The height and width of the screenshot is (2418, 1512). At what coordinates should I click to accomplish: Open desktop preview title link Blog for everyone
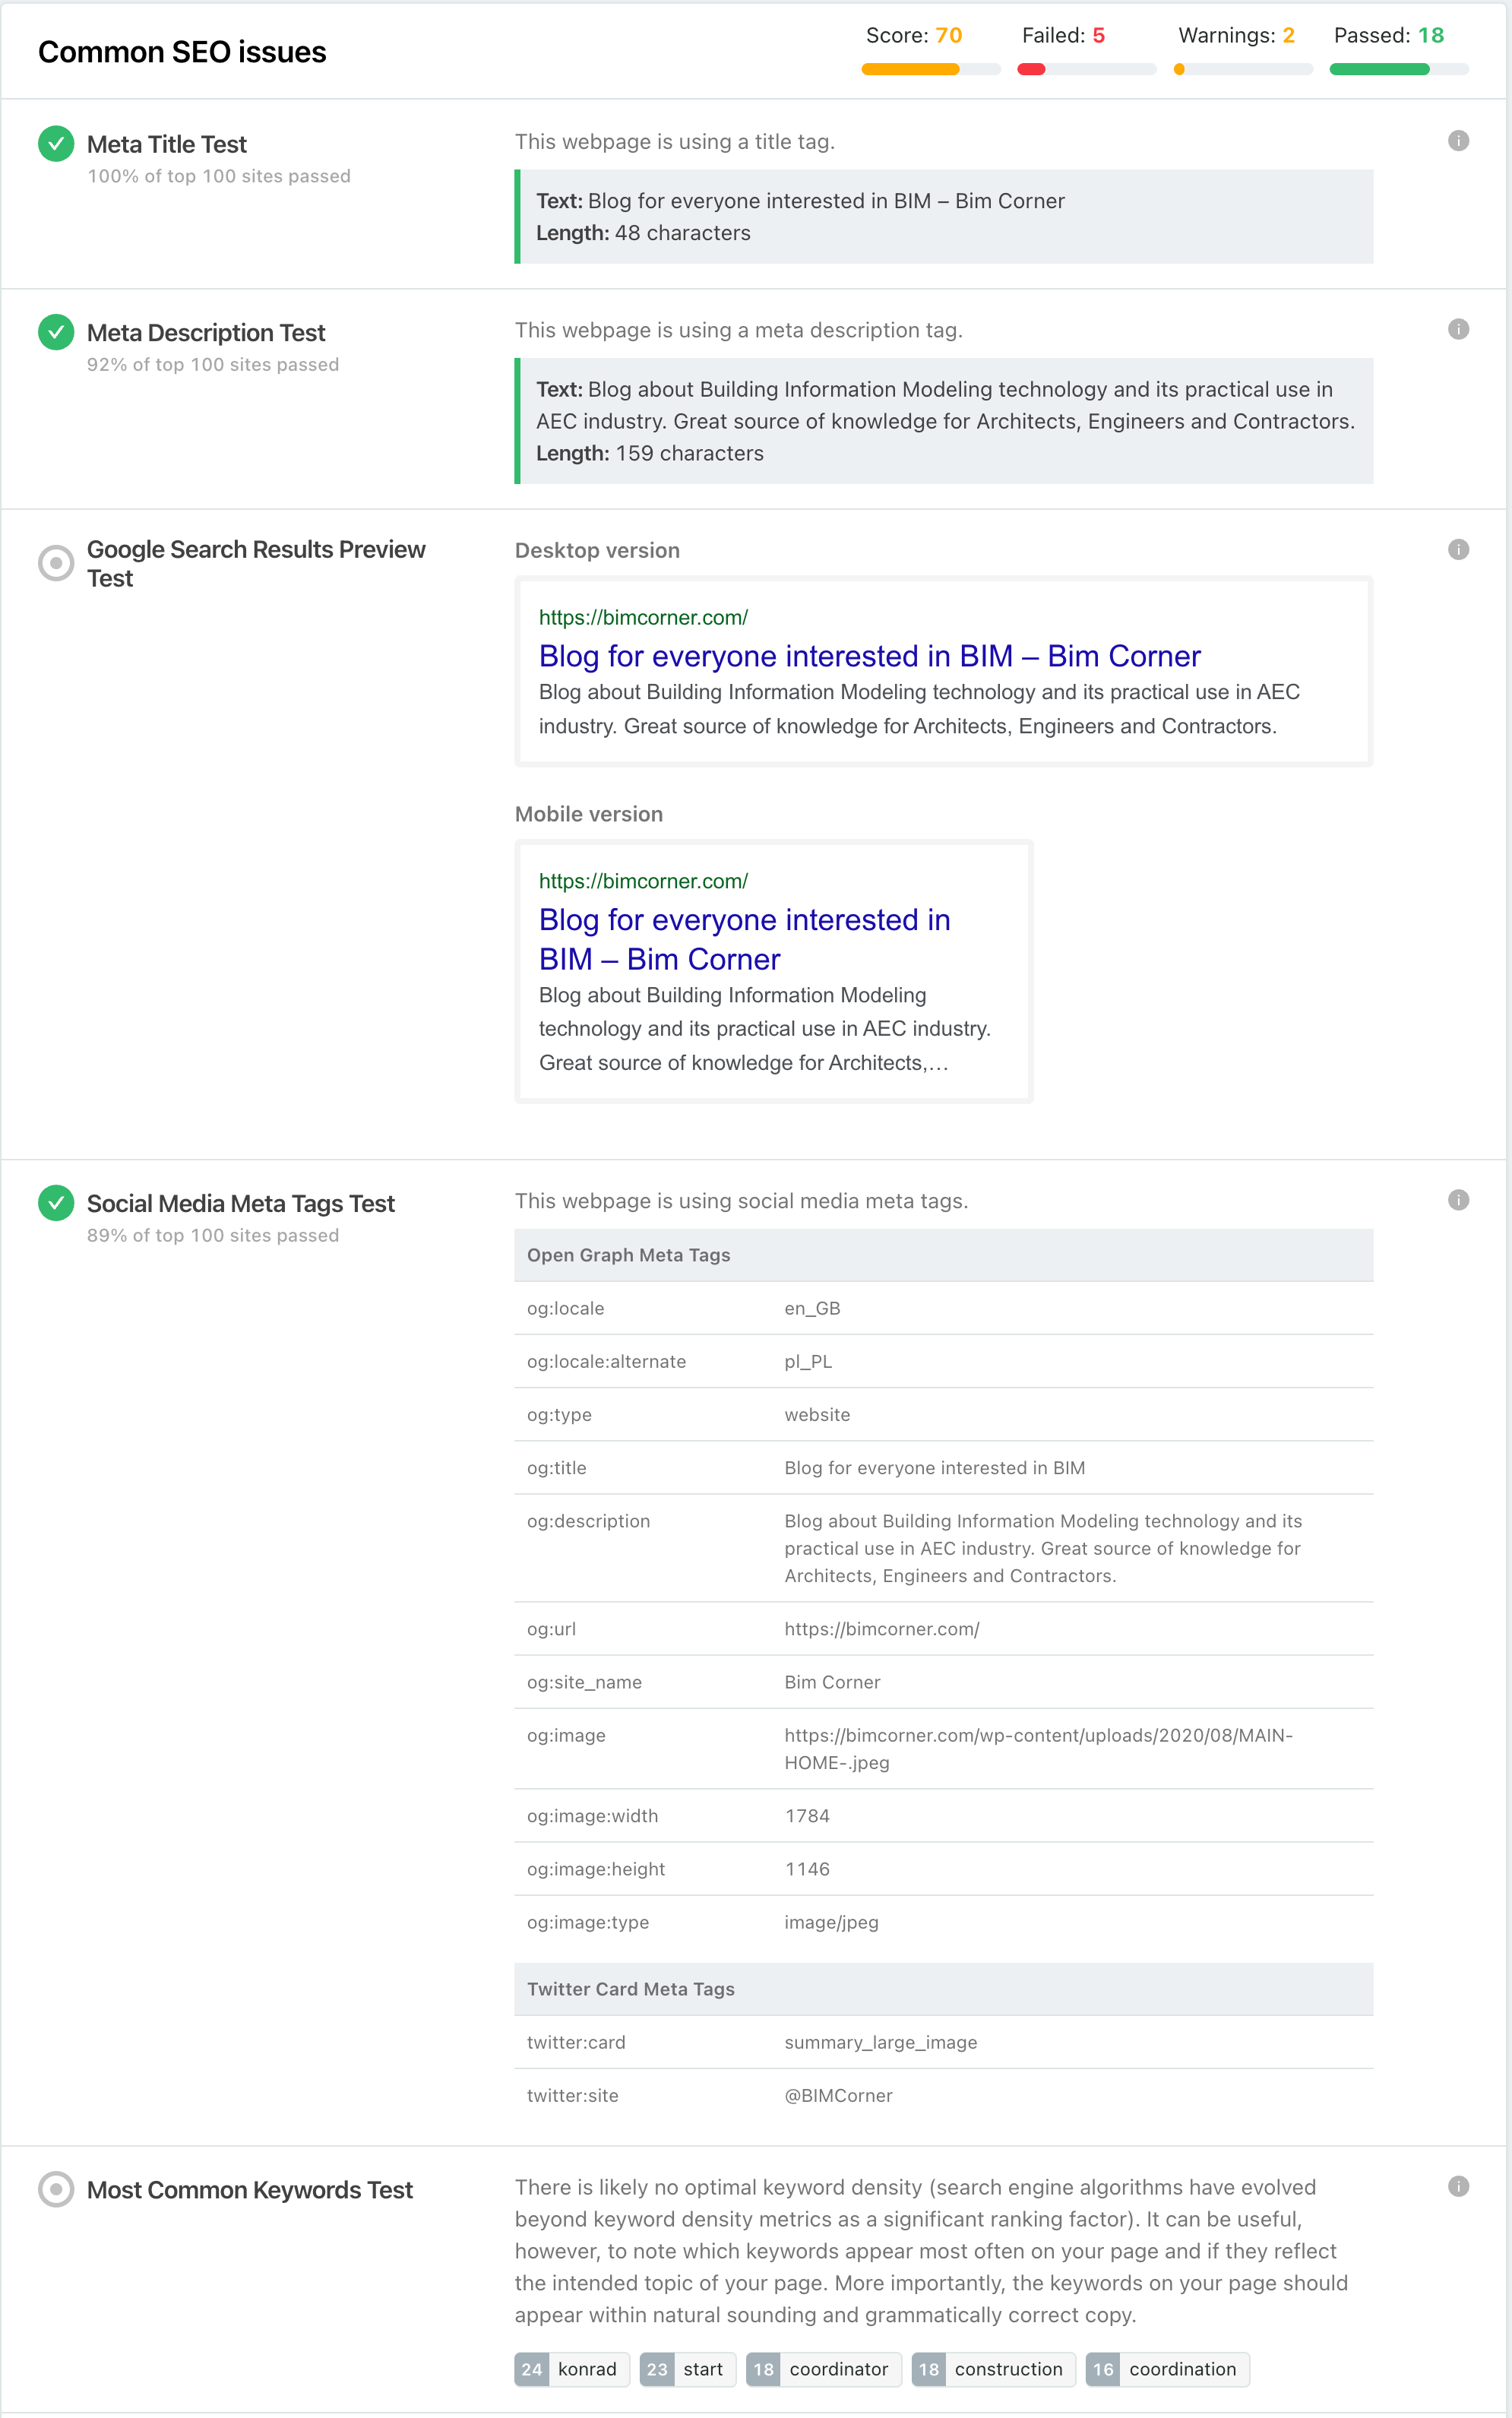click(x=869, y=656)
